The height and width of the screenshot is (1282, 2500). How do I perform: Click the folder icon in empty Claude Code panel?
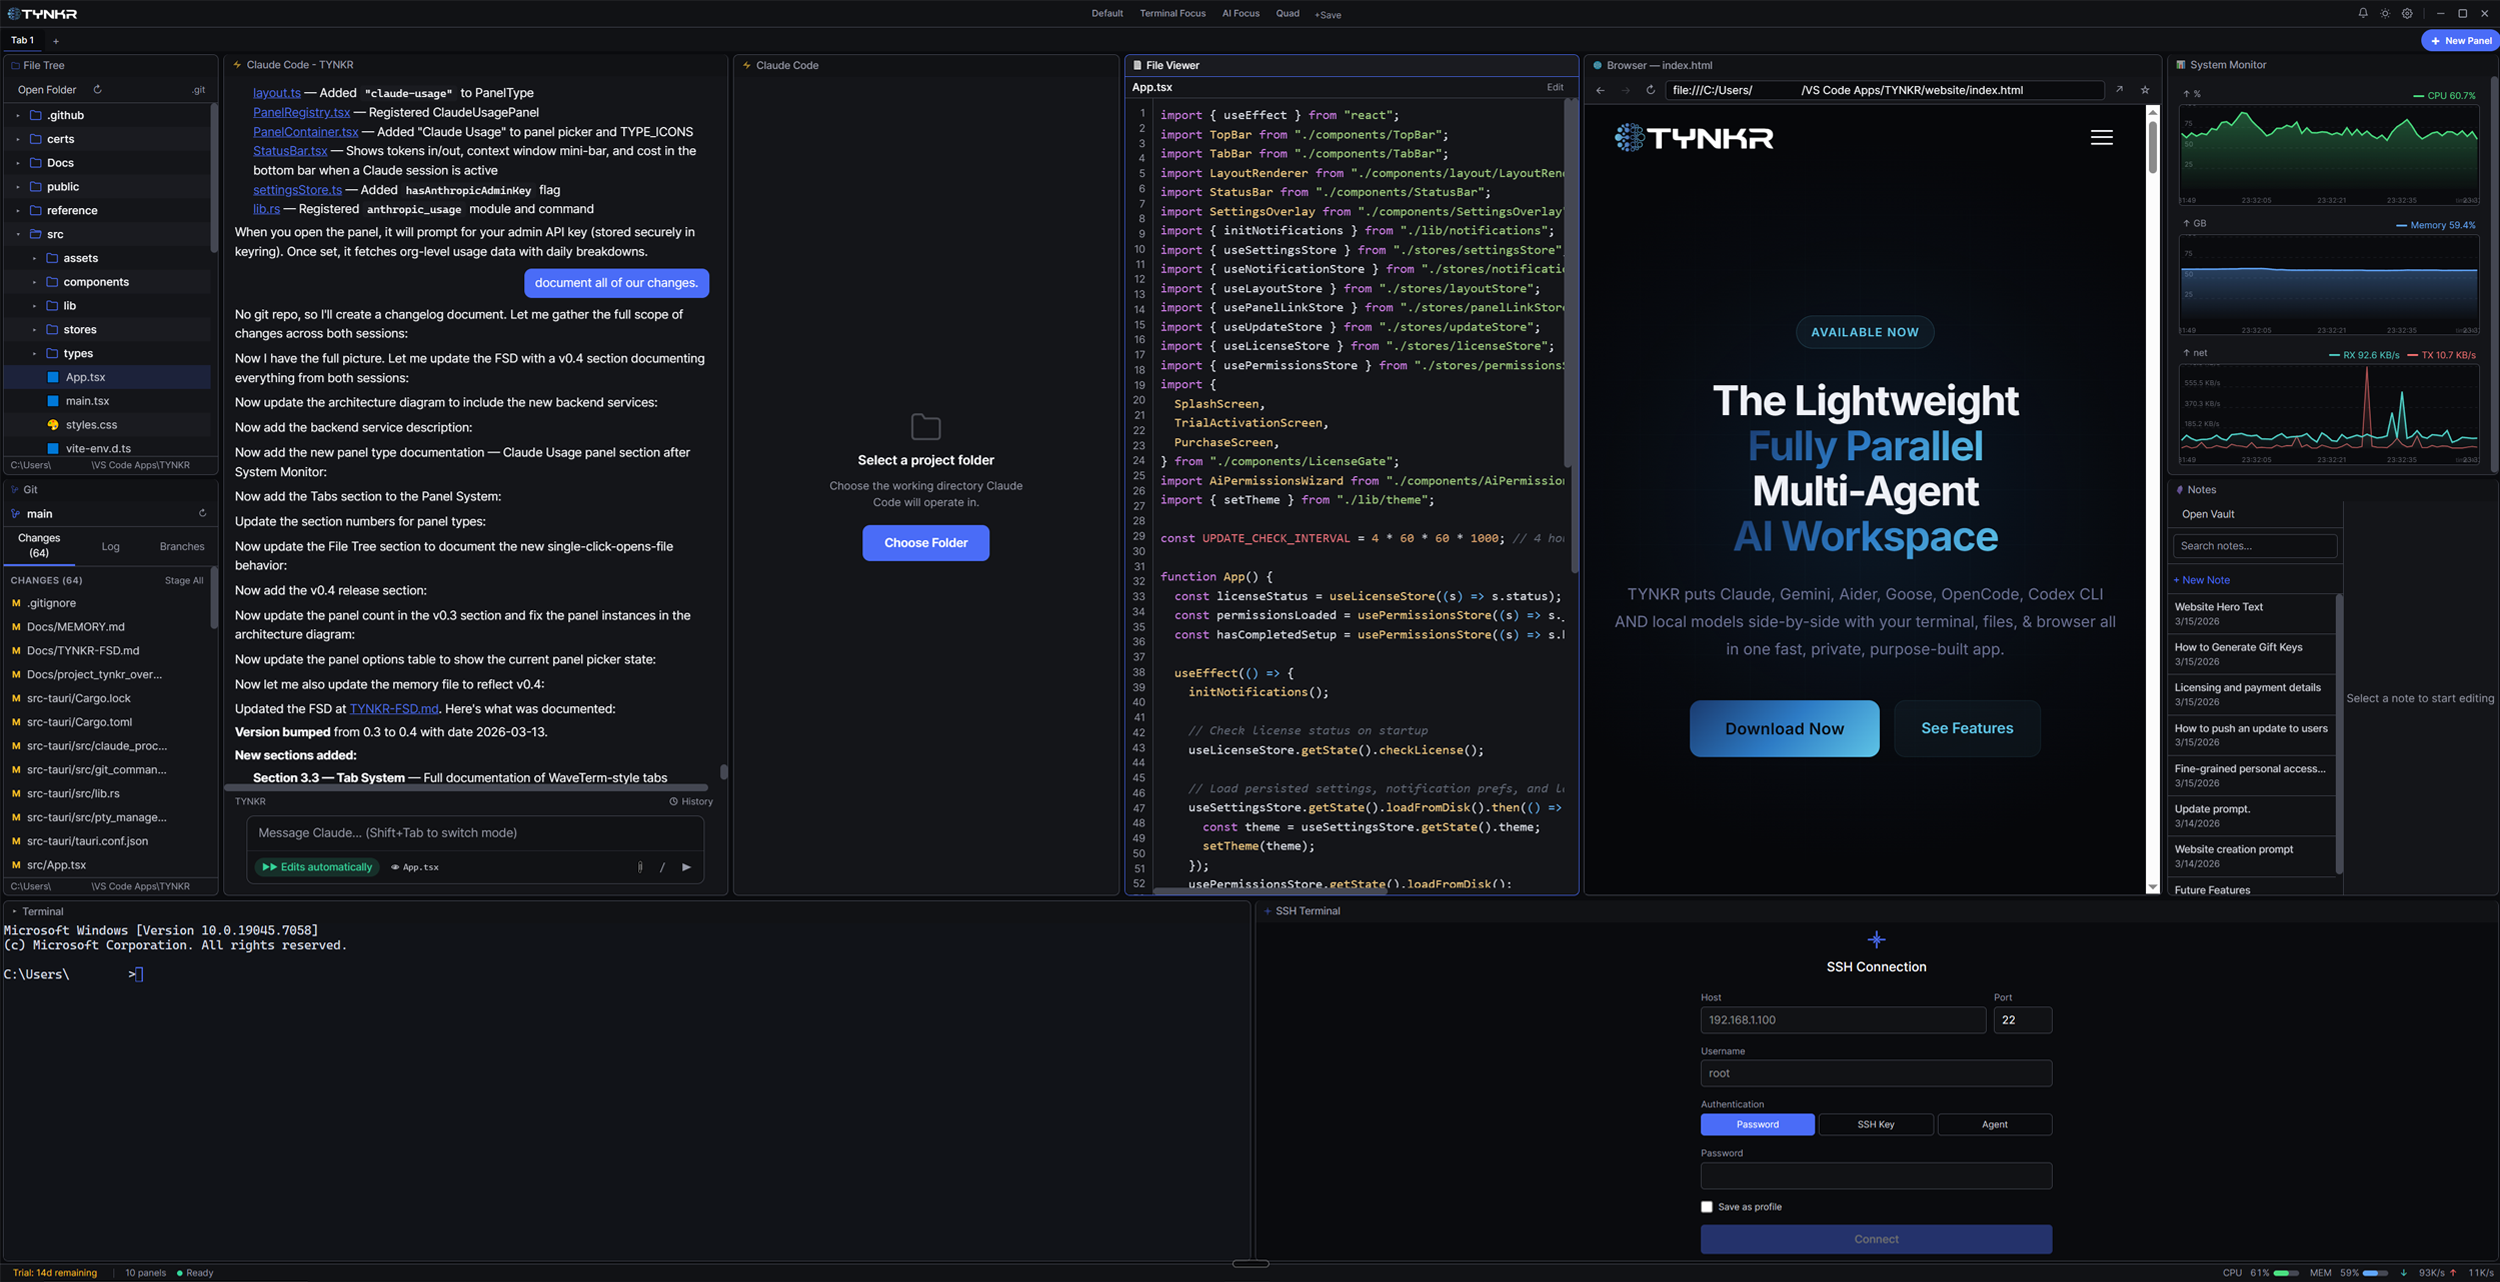(x=926, y=426)
